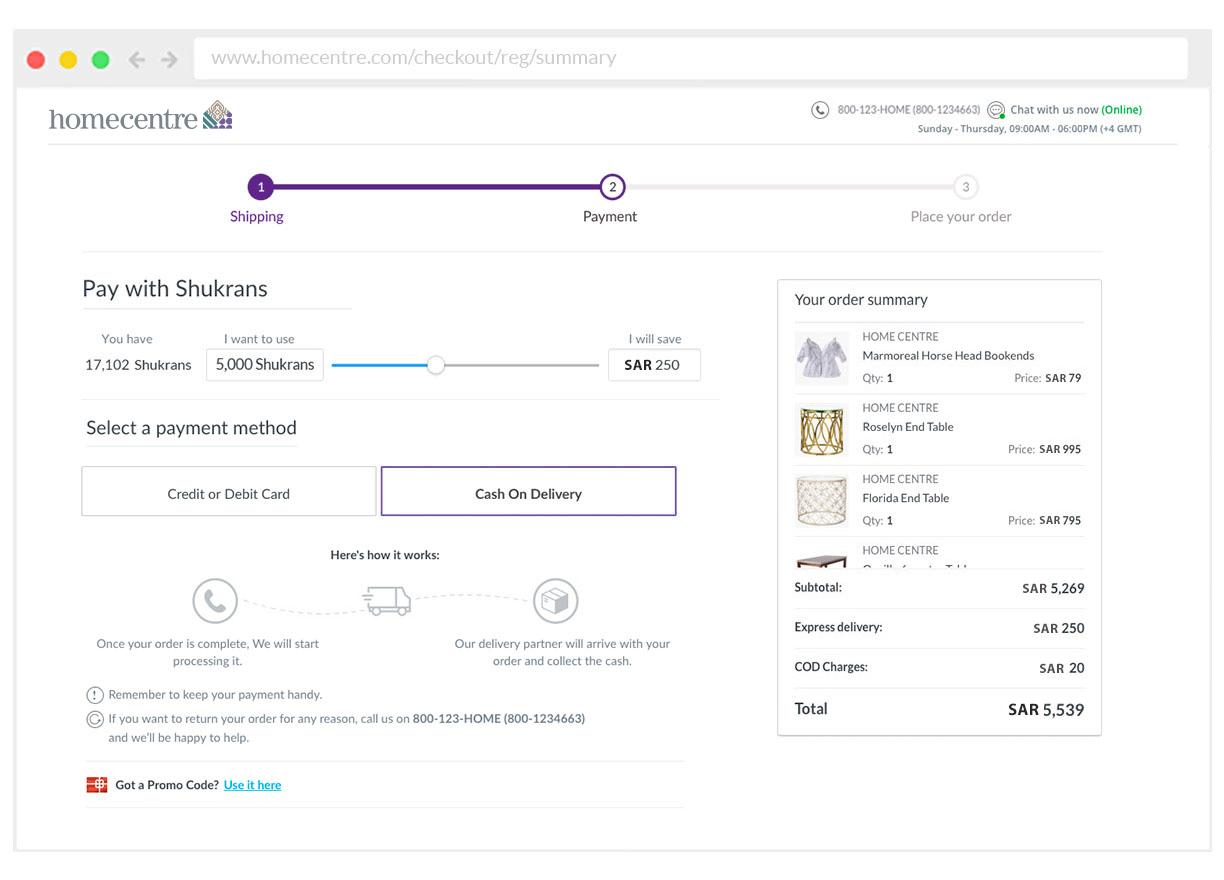Go to Shipping step 1
The width and height of the screenshot is (1224, 880).
coord(260,187)
